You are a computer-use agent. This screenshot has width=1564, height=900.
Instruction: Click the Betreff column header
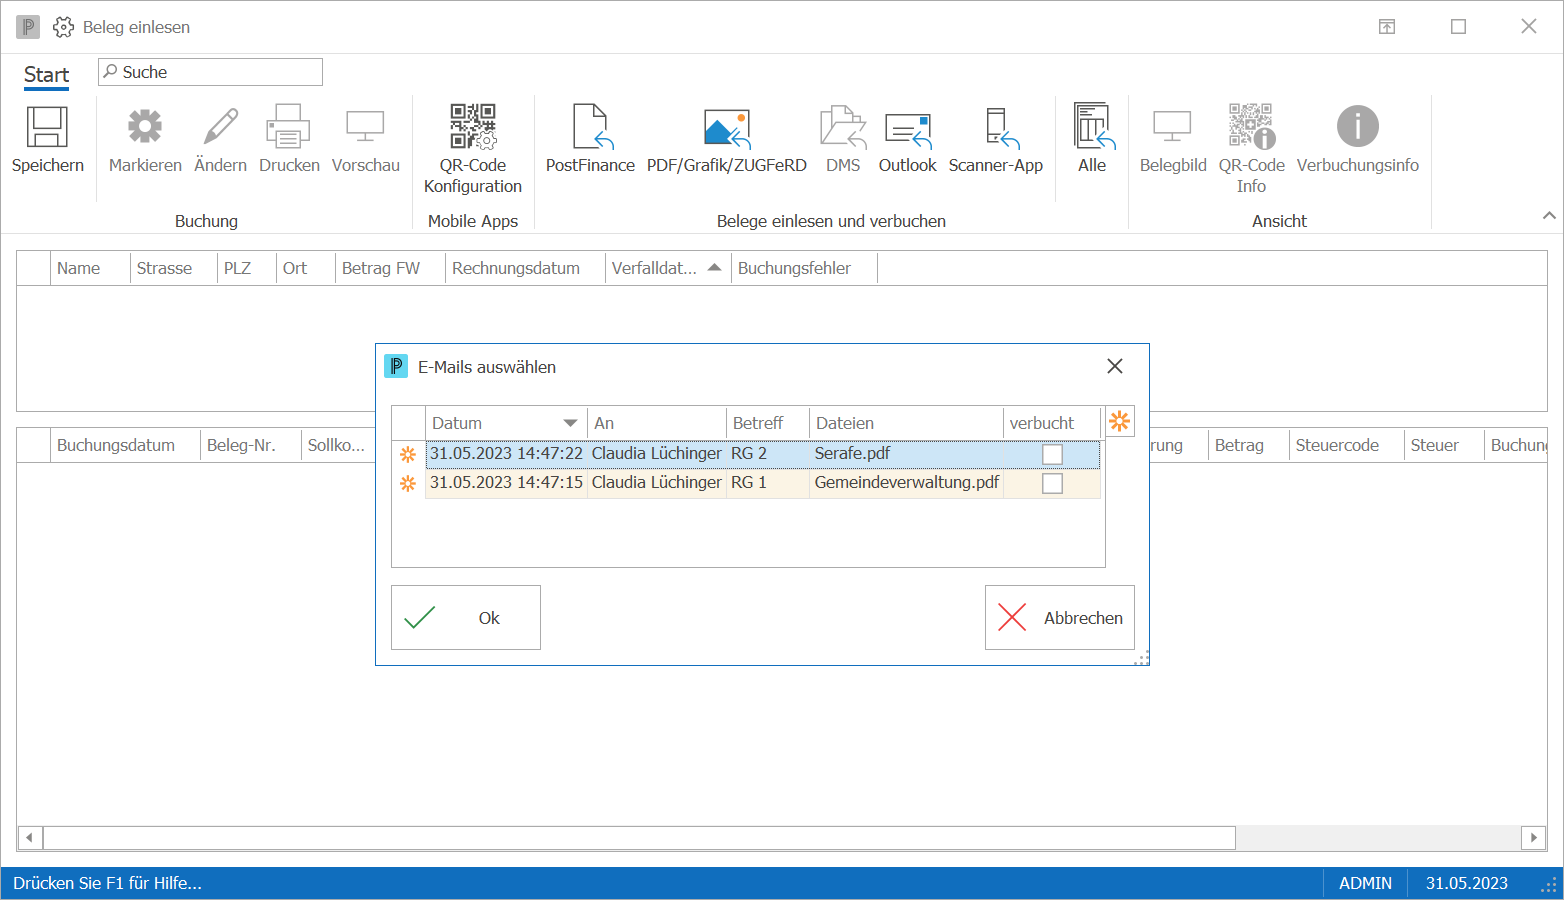(767, 423)
